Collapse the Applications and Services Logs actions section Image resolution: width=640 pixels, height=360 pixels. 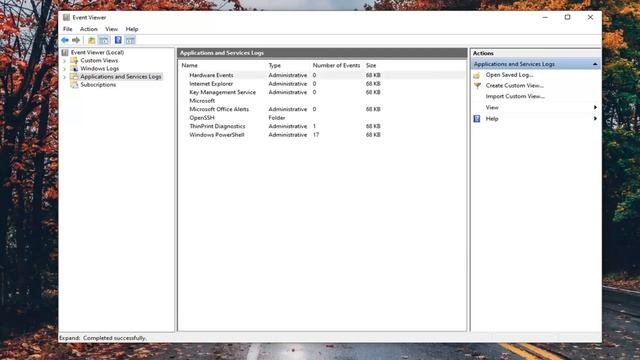[595, 64]
